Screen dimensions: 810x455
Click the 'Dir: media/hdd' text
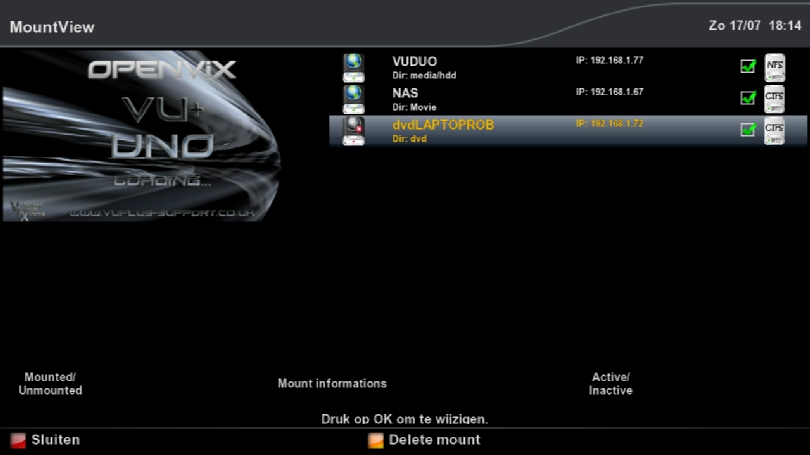tap(424, 75)
